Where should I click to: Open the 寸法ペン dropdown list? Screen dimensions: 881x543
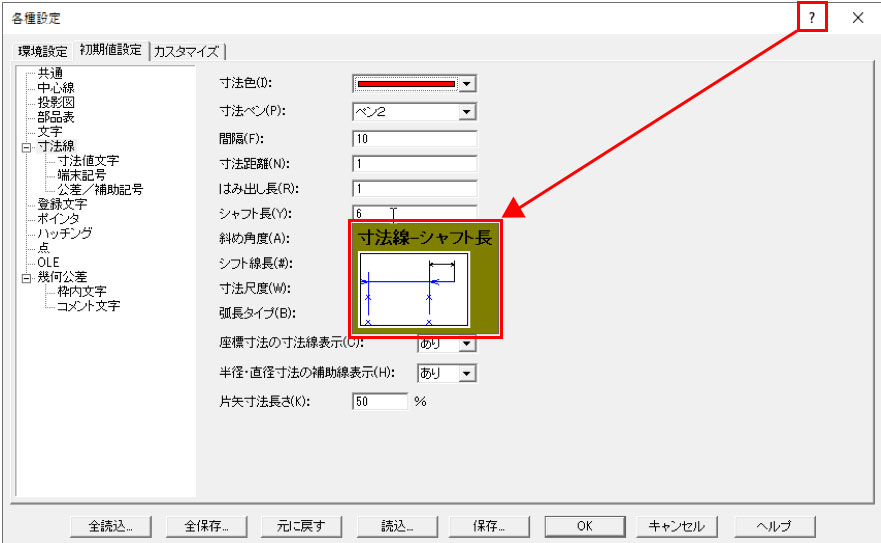[466, 112]
